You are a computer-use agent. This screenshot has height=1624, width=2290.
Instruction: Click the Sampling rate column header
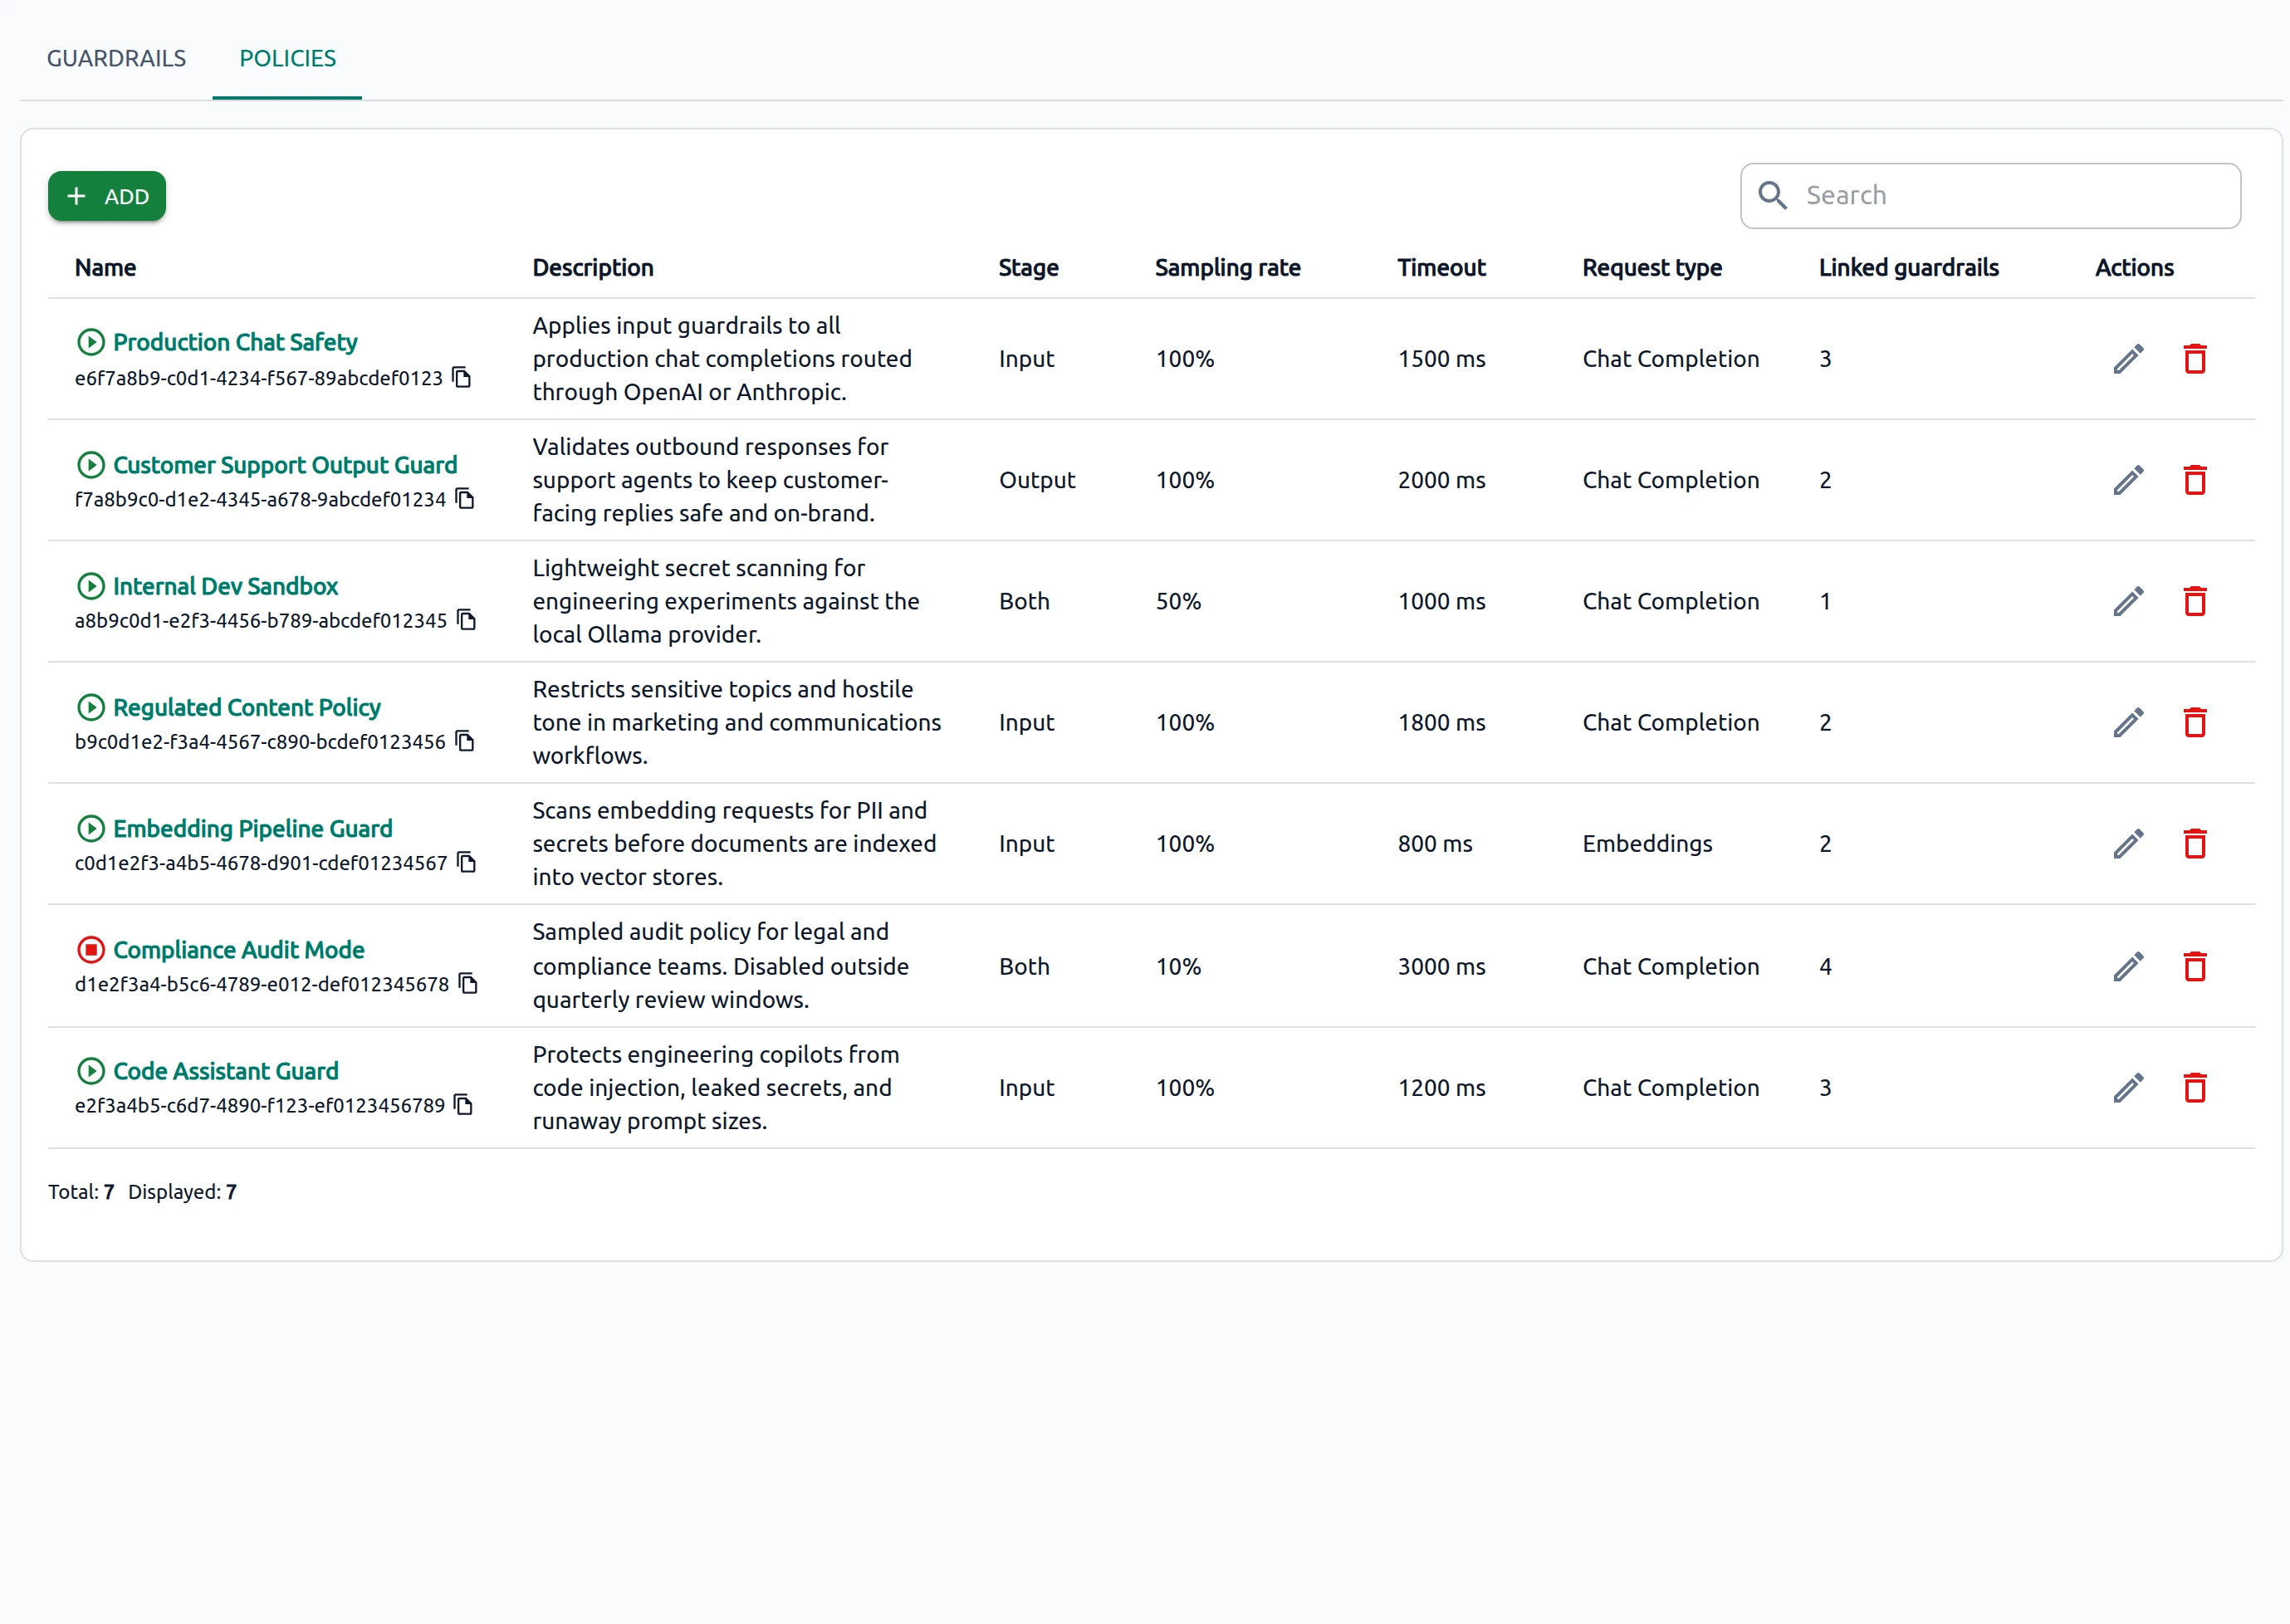pyautogui.click(x=1227, y=267)
